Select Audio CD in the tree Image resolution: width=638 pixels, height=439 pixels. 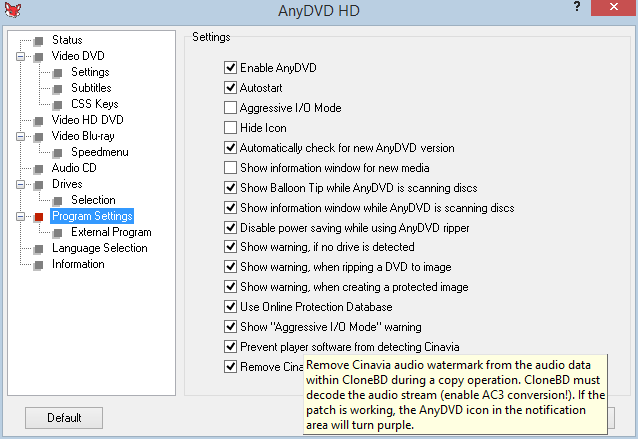[x=74, y=168]
